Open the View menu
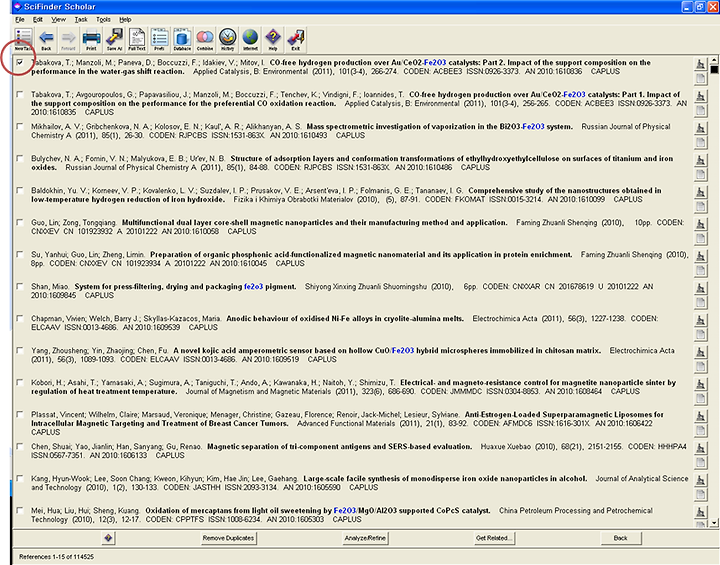The height and width of the screenshot is (565, 720). [58, 20]
